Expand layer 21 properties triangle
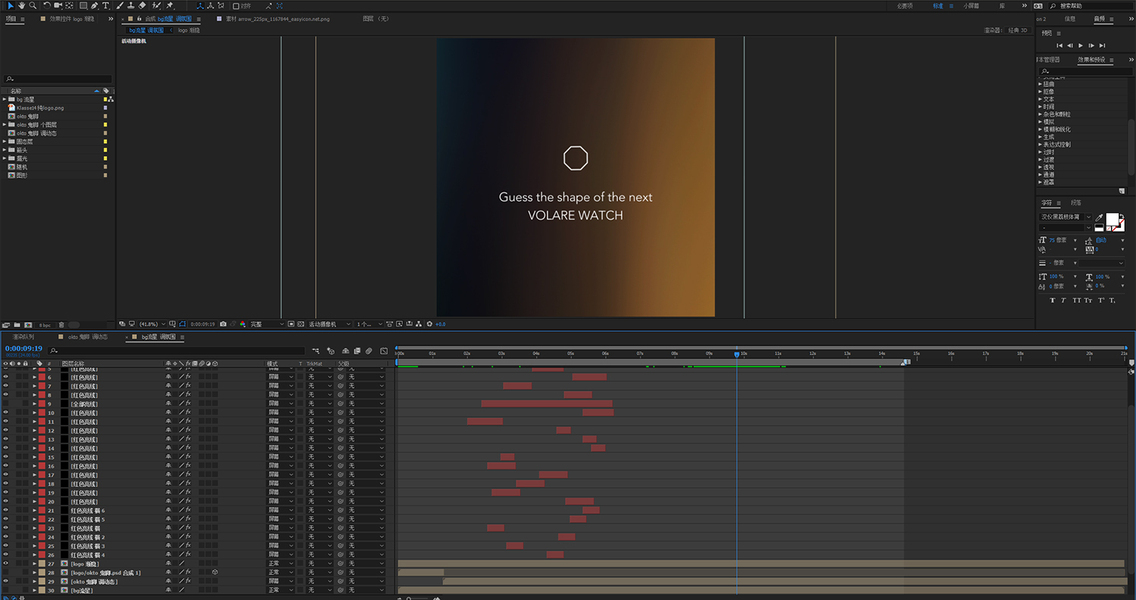 pos(34,510)
